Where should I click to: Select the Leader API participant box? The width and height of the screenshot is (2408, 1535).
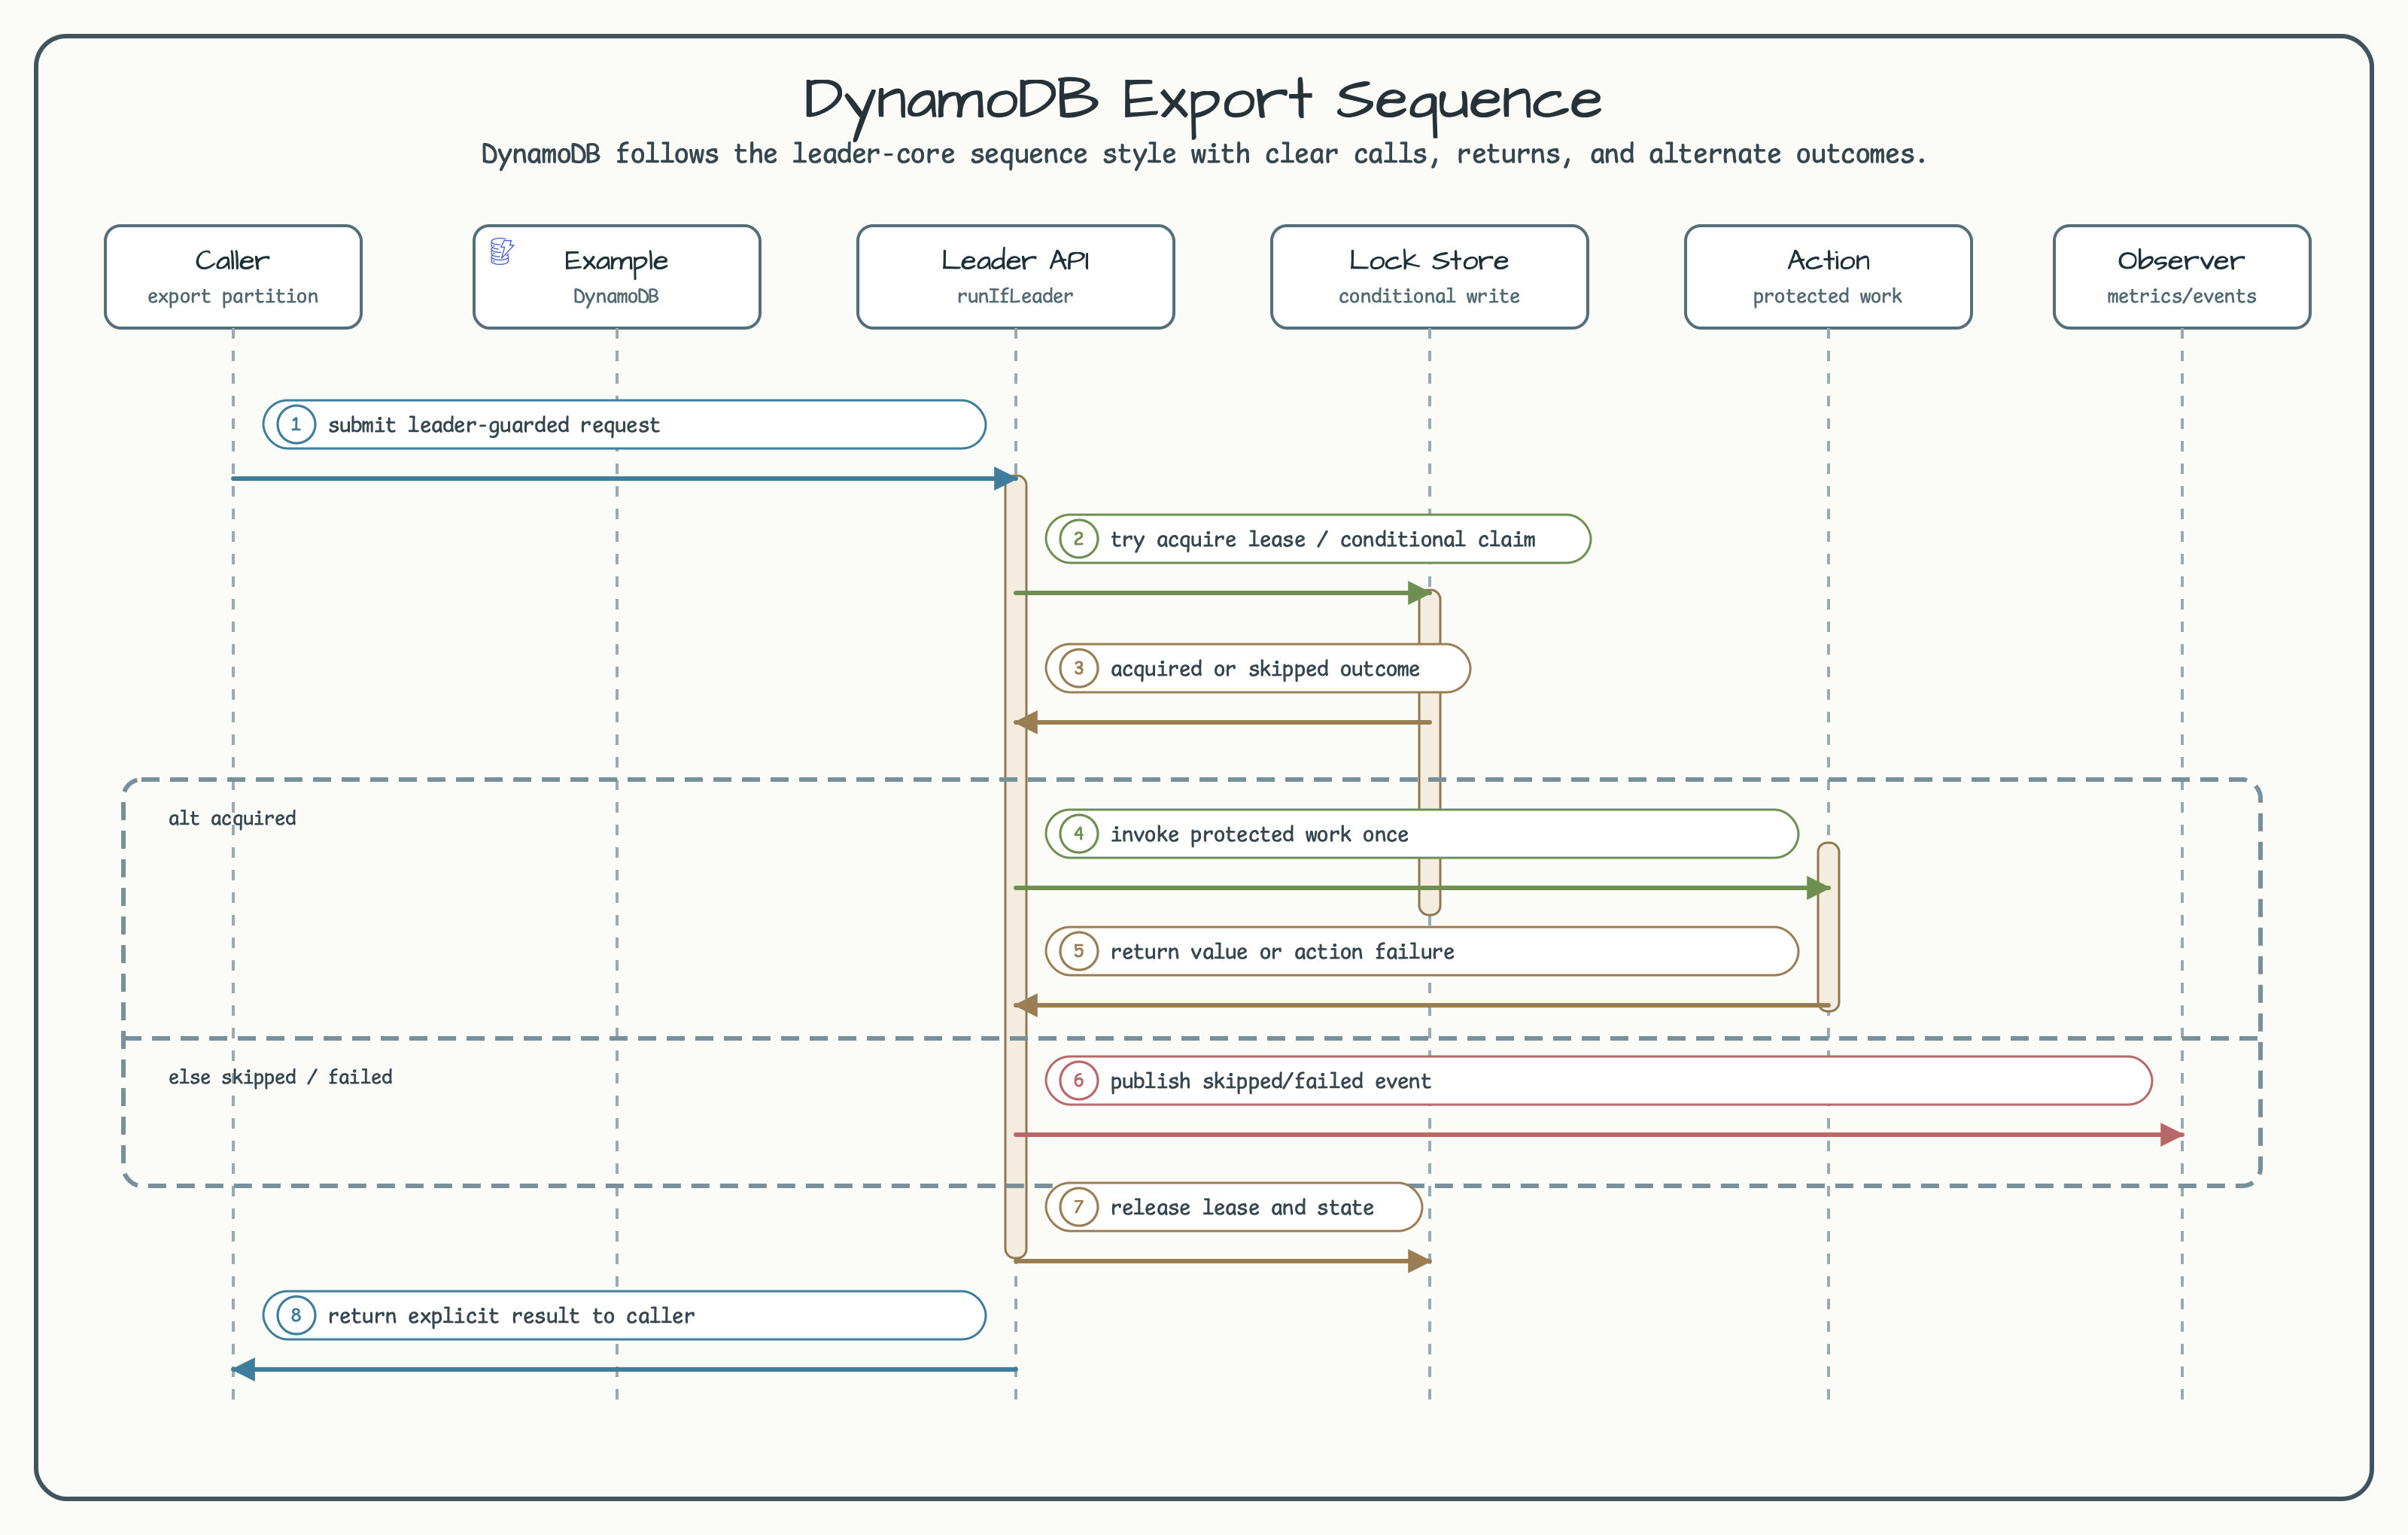(1015, 277)
